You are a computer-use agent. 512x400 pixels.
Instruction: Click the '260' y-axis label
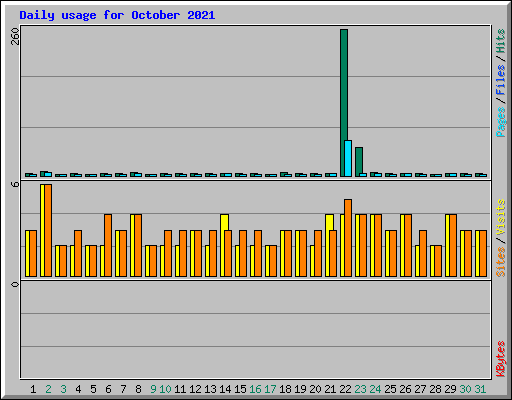[x=15, y=36]
